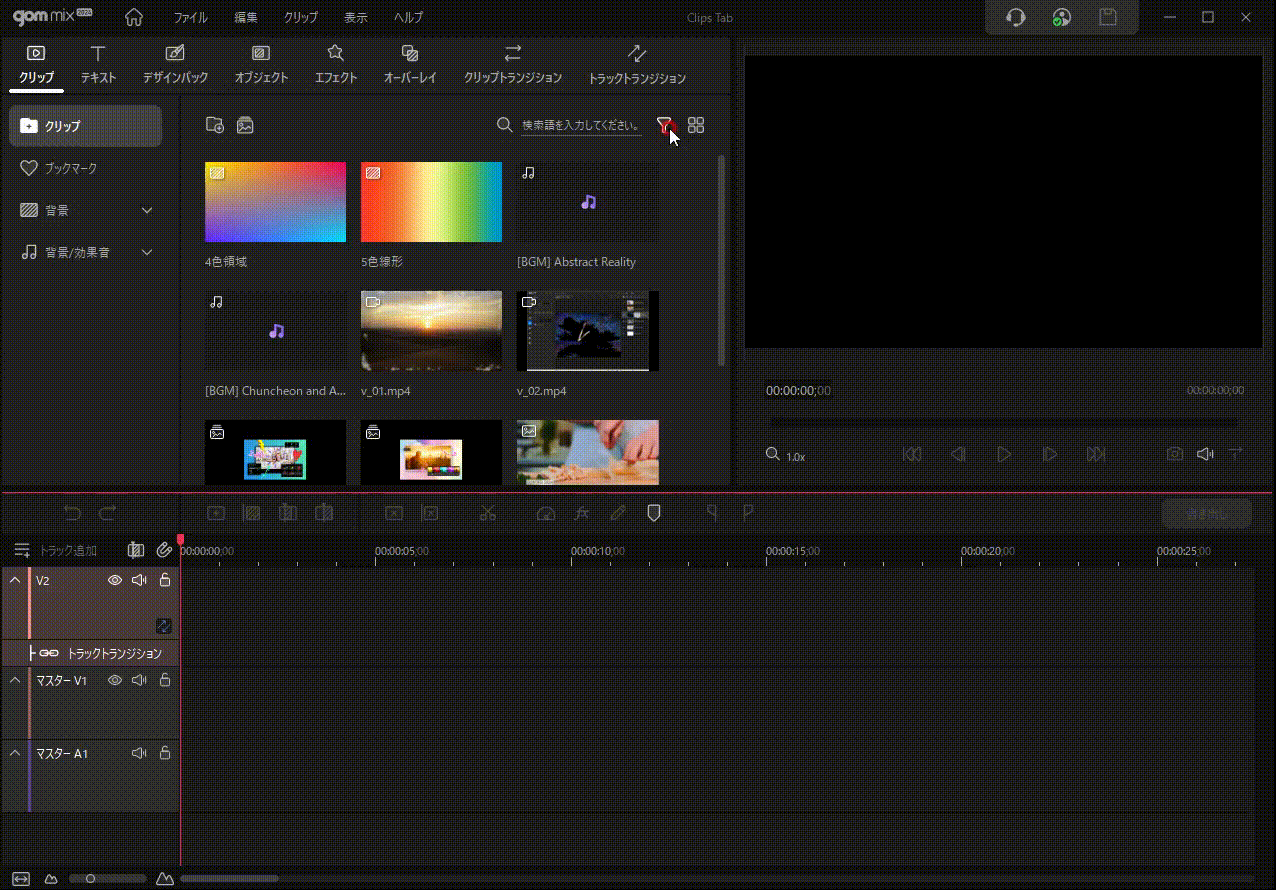Click the scissors split tool
1276x890 pixels.
click(x=487, y=513)
